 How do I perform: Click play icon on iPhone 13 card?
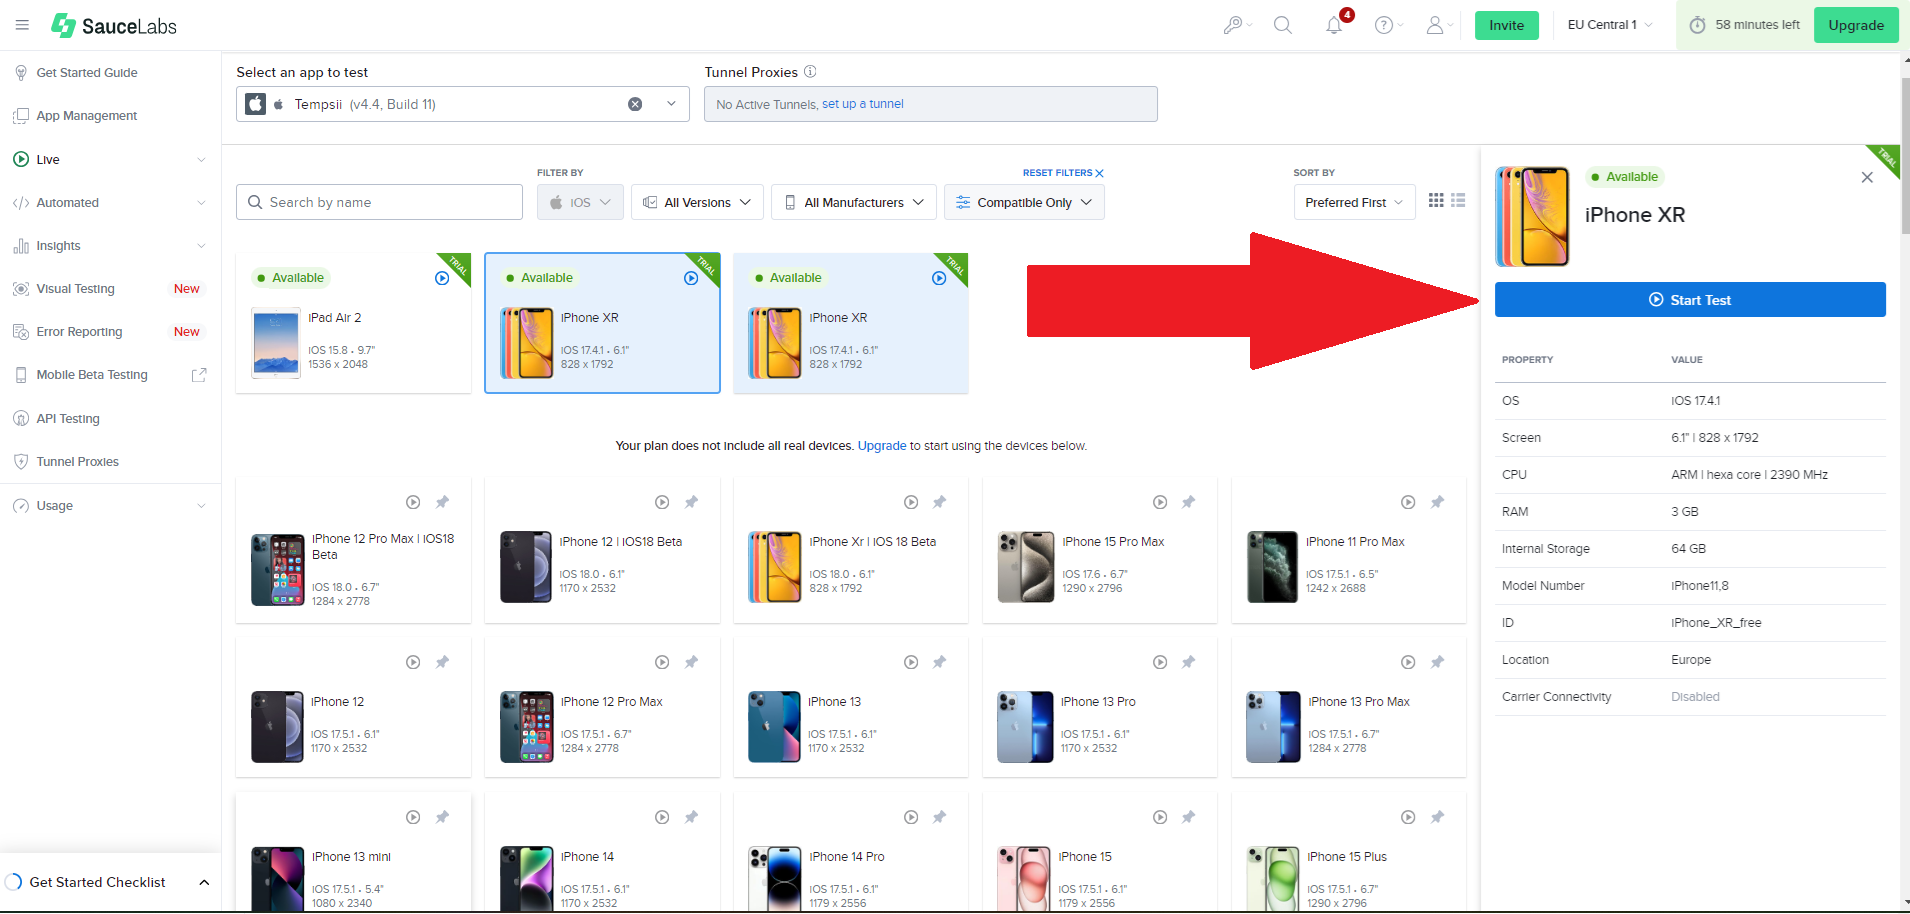point(911,662)
